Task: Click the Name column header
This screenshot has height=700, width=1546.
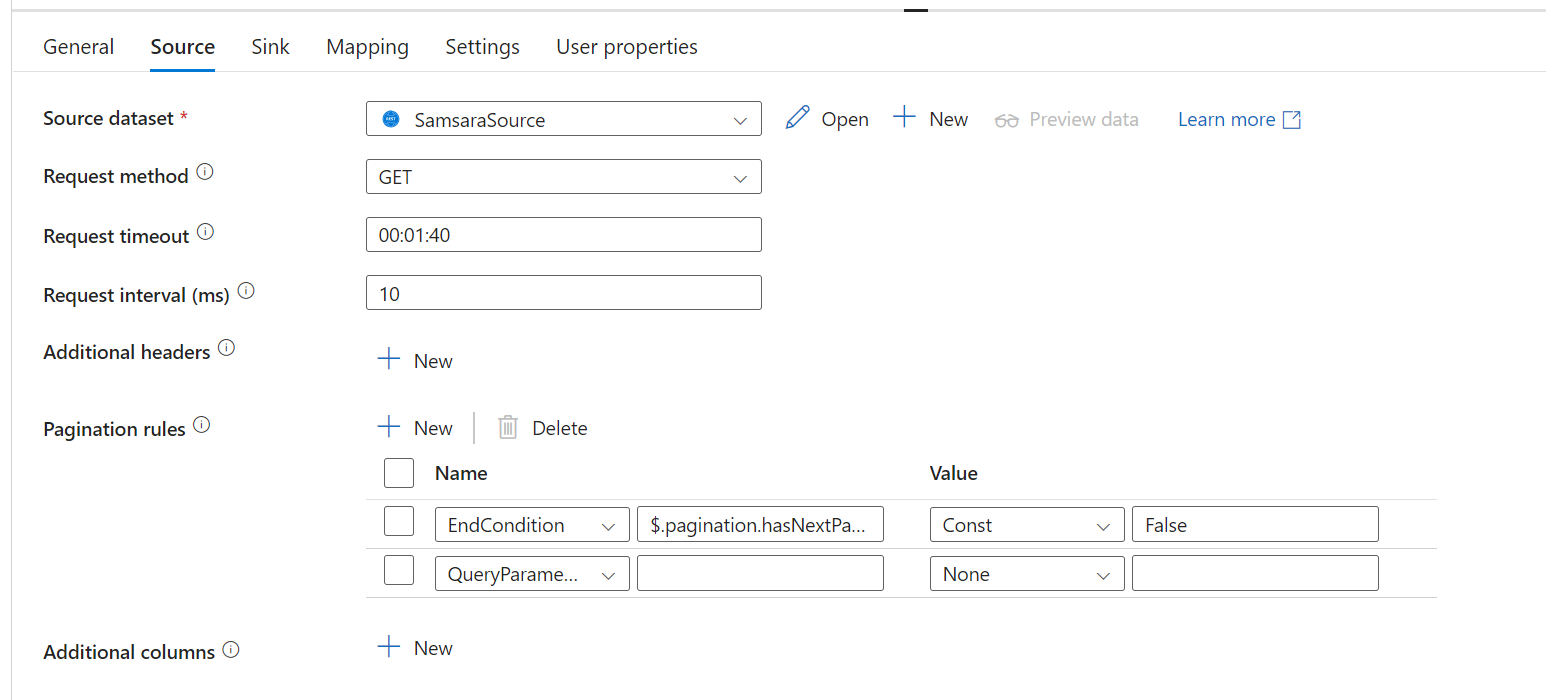Action: pyautogui.click(x=461, y=473)
